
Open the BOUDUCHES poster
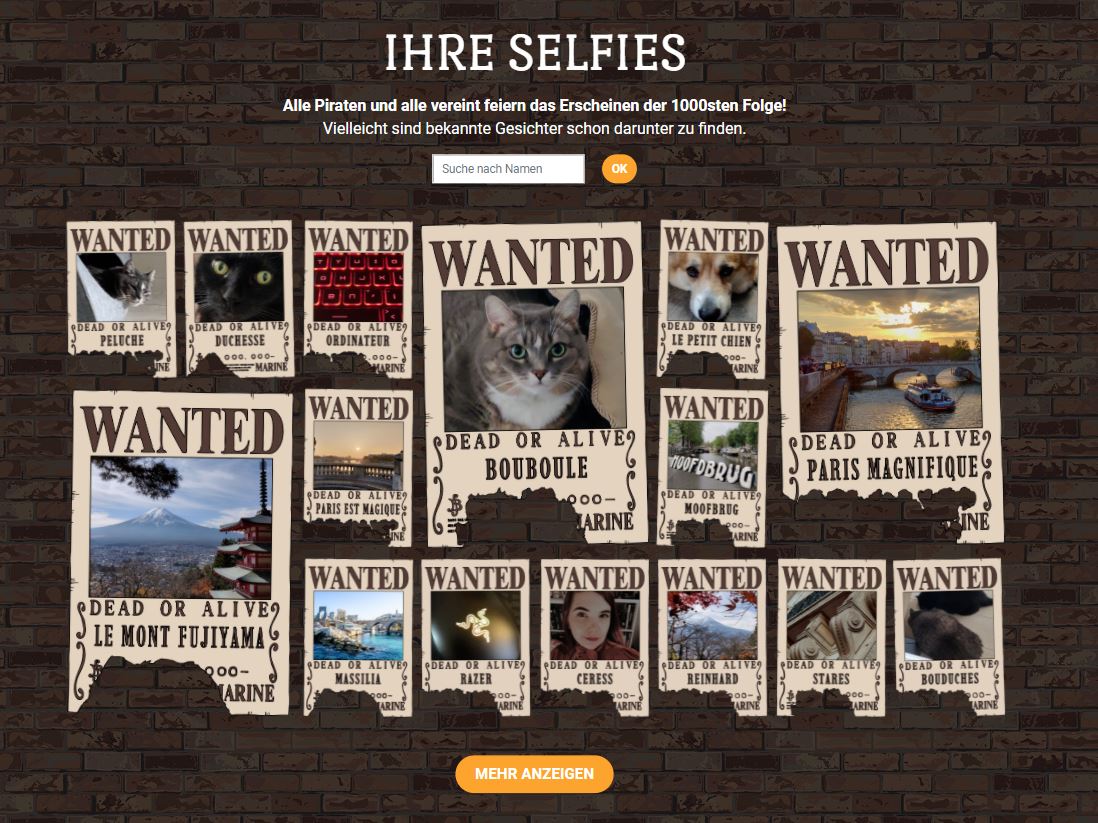(x=949, y=637)
